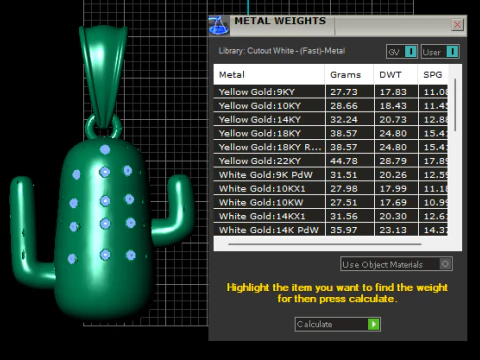Select the White Gold:9K PdW row
Image resolution: width=480 pixels, height=360 pixels.
pyautogui.click(x=331, y=175)
